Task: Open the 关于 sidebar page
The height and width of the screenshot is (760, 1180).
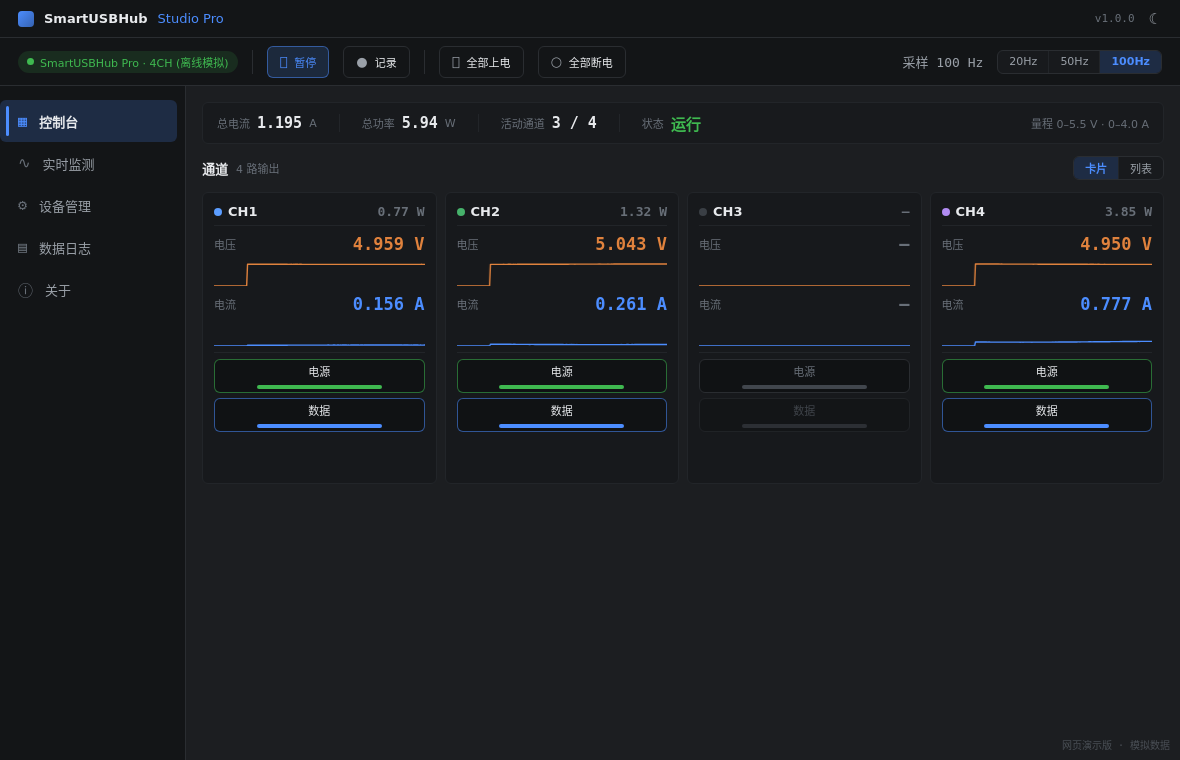Action: pyautogui.click(x=89, y=290)
